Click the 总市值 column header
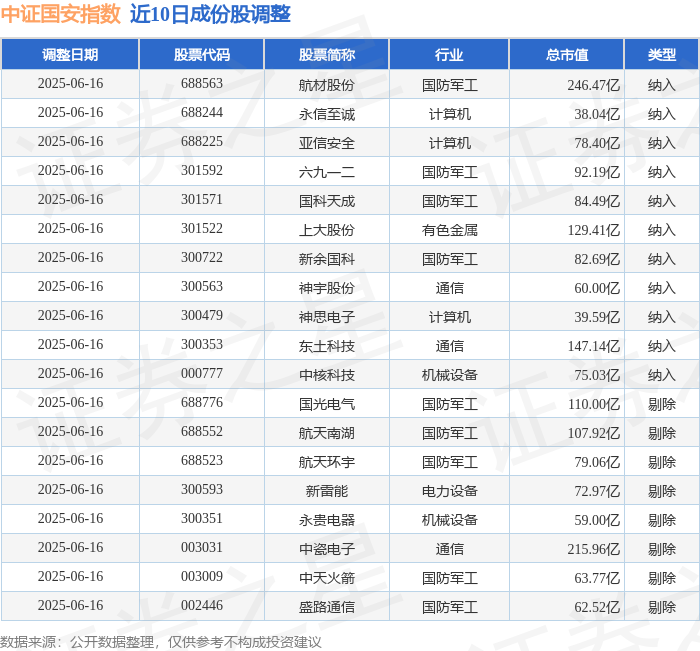 (x=567, y=54)
